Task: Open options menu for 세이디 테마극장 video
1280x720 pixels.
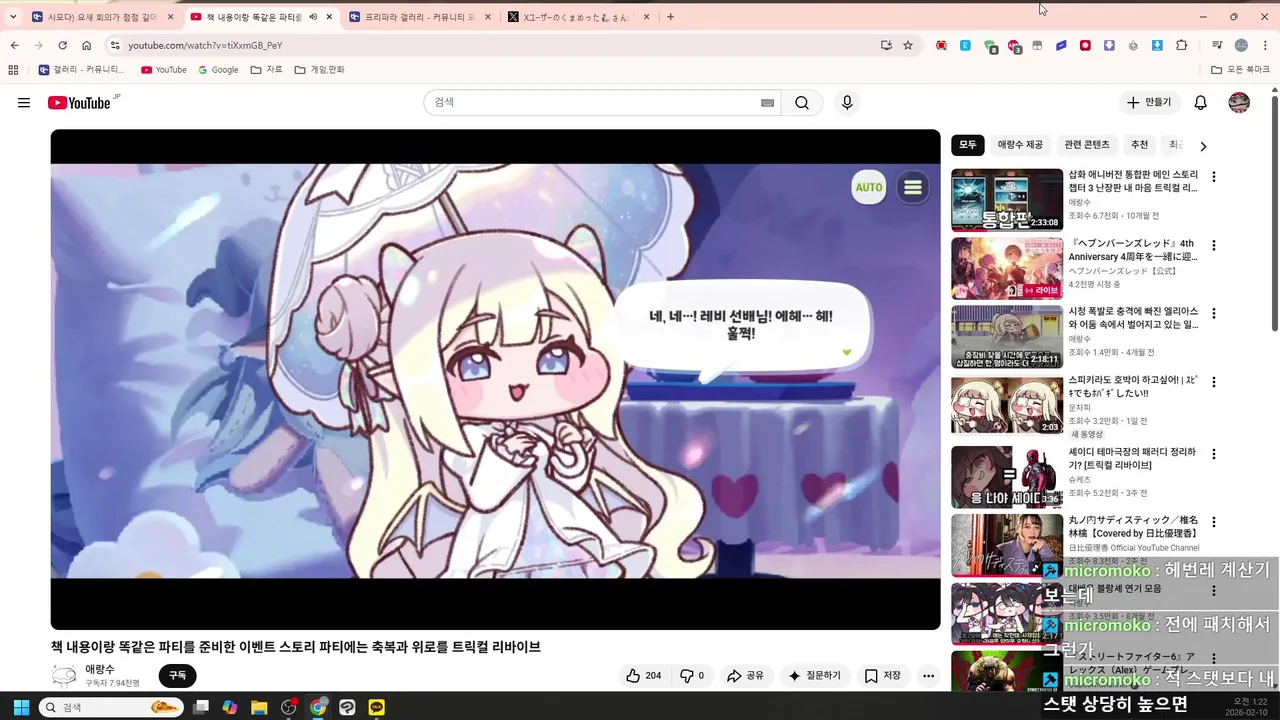Action: 1214,454
